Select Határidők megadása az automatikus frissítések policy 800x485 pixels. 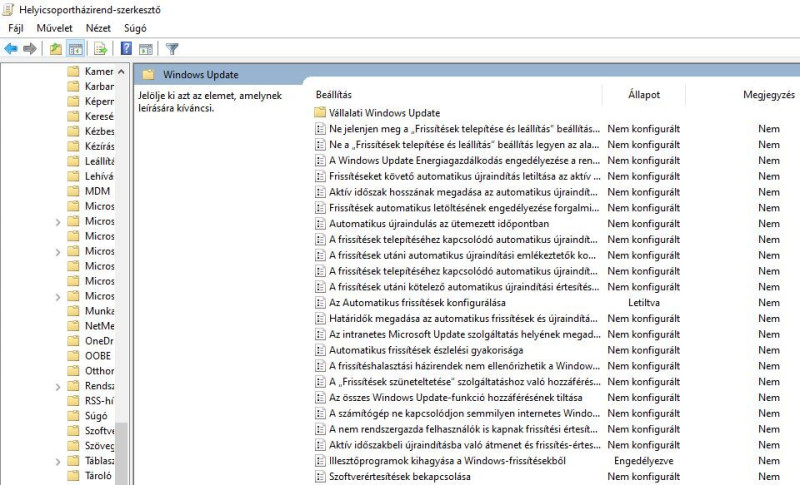(463, 318)
